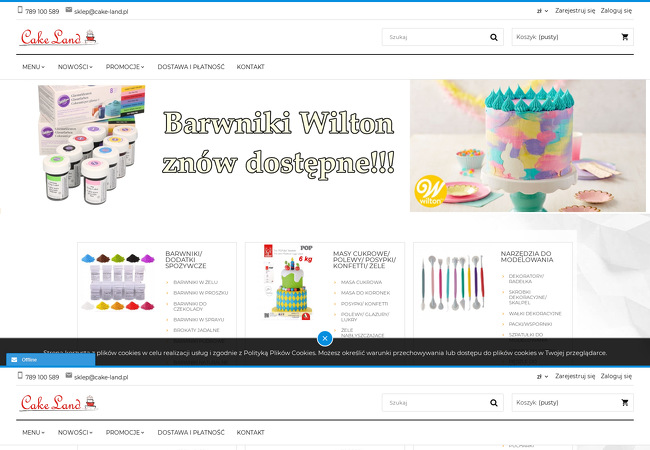Click the shopping cart icon in upper header

[625, 37]
